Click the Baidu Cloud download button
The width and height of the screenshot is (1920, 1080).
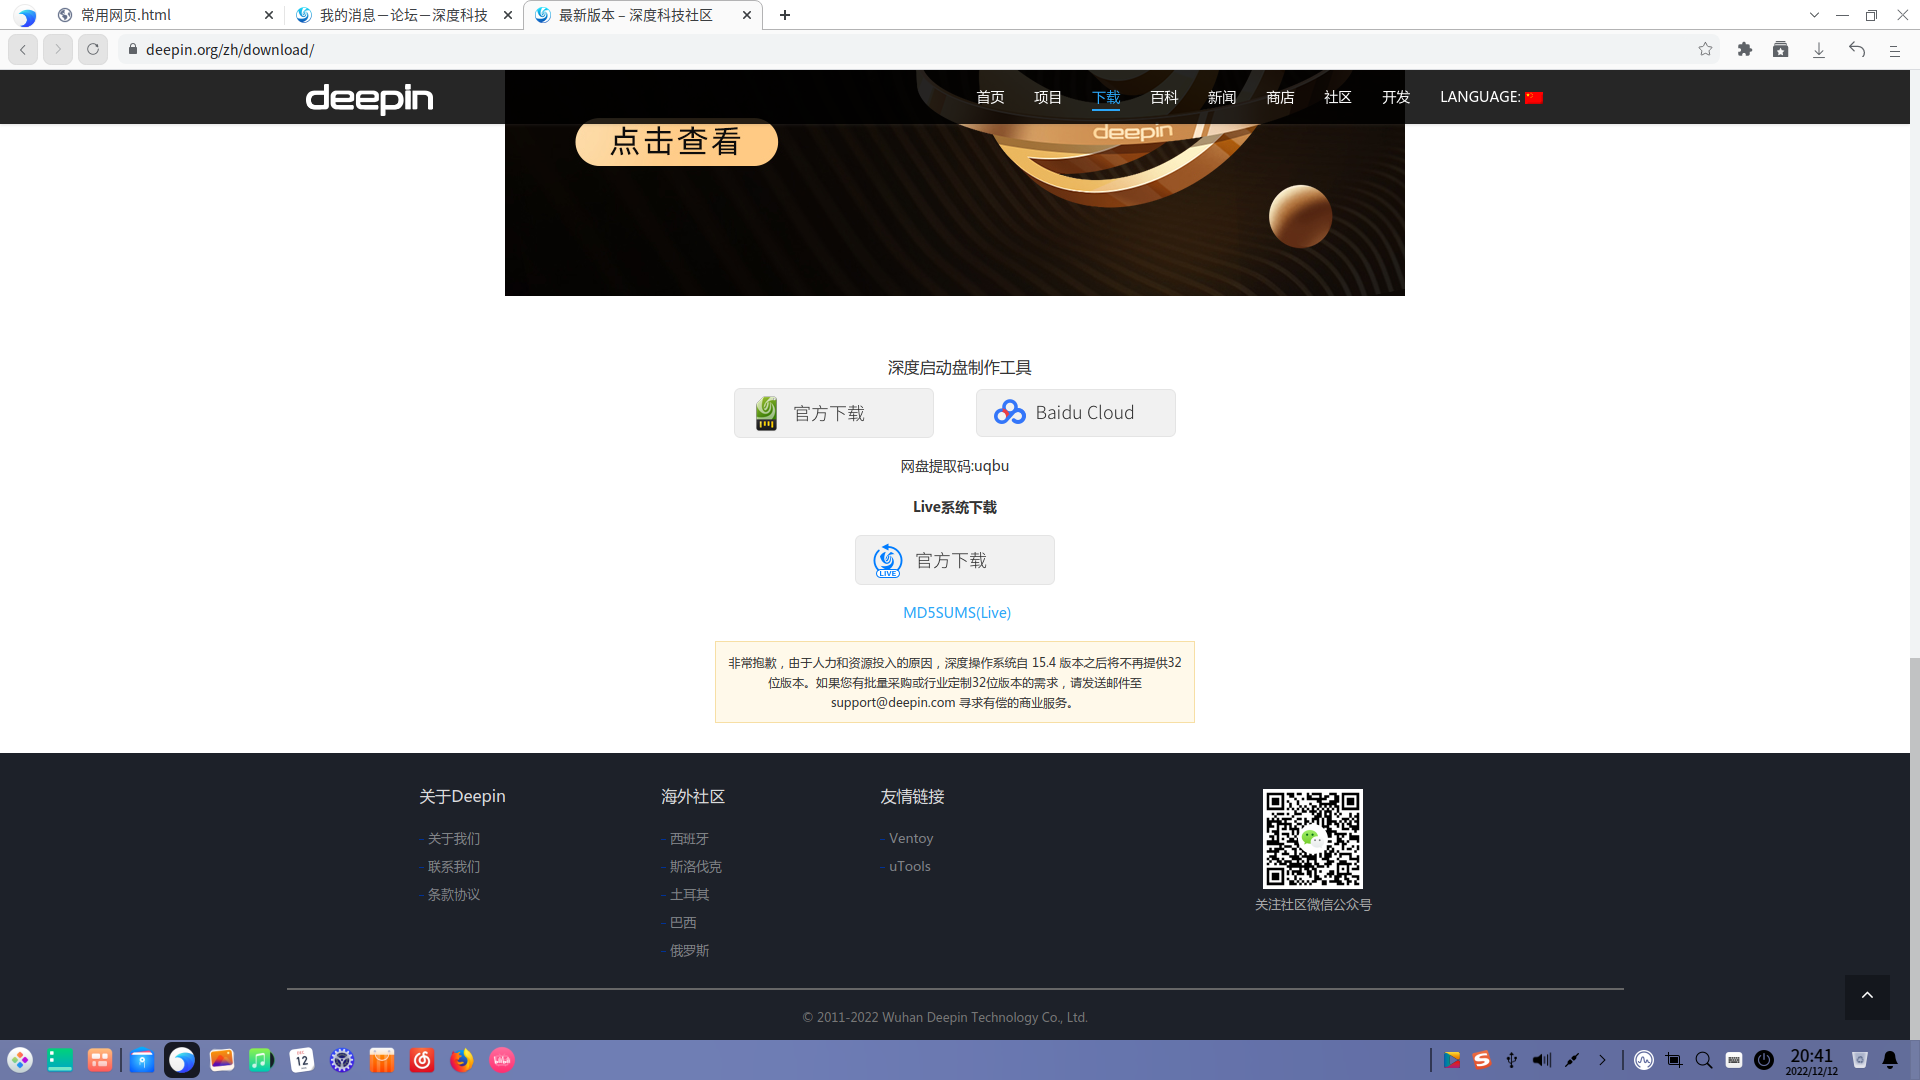[1075, 412]
